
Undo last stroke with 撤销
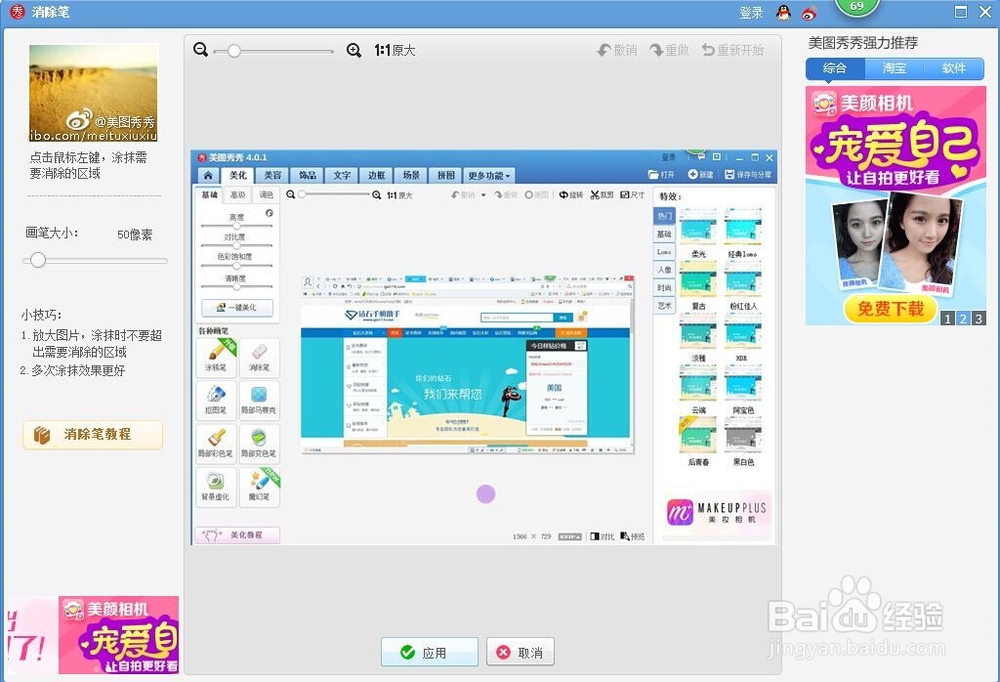point(617,50)
